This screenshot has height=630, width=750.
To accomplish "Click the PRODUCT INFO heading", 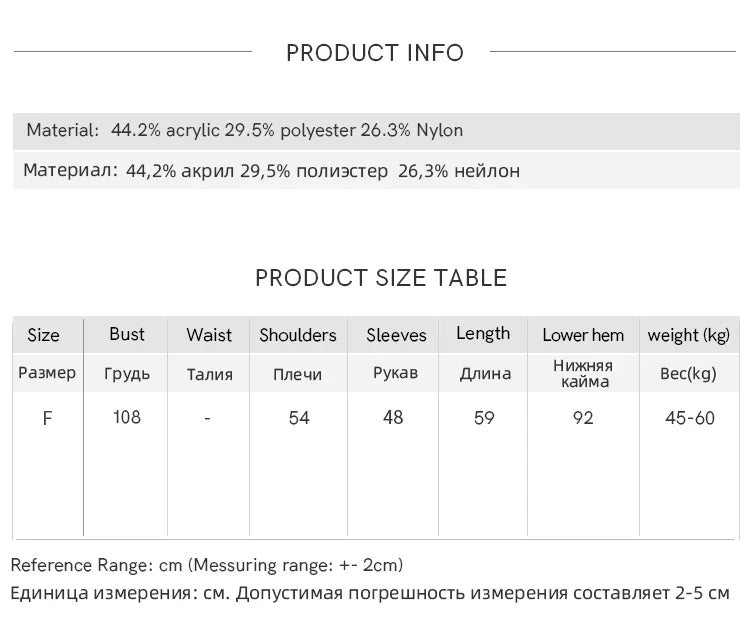I will 375,53.
